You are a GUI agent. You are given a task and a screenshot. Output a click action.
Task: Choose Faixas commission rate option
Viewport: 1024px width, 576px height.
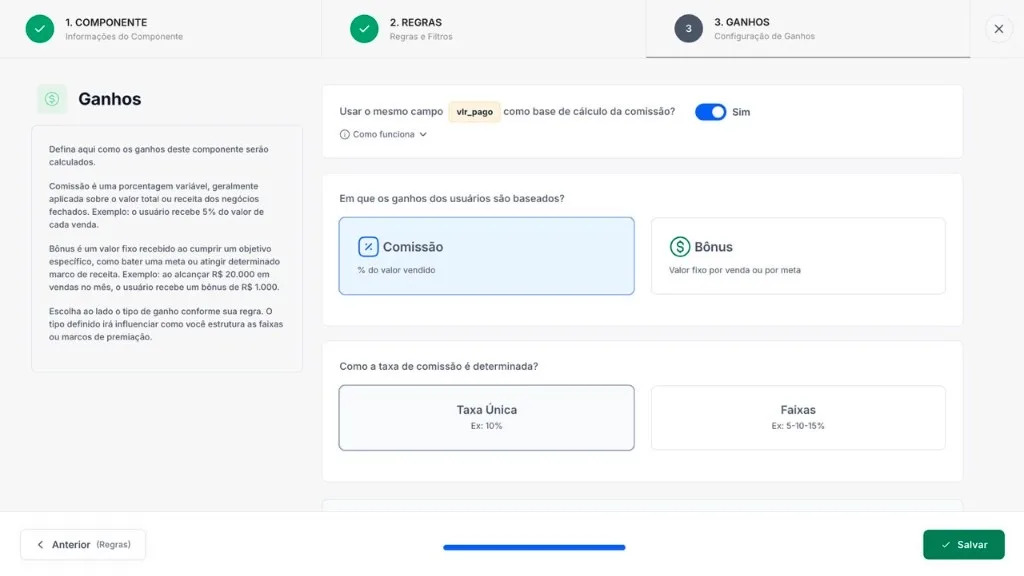point(798,417)
